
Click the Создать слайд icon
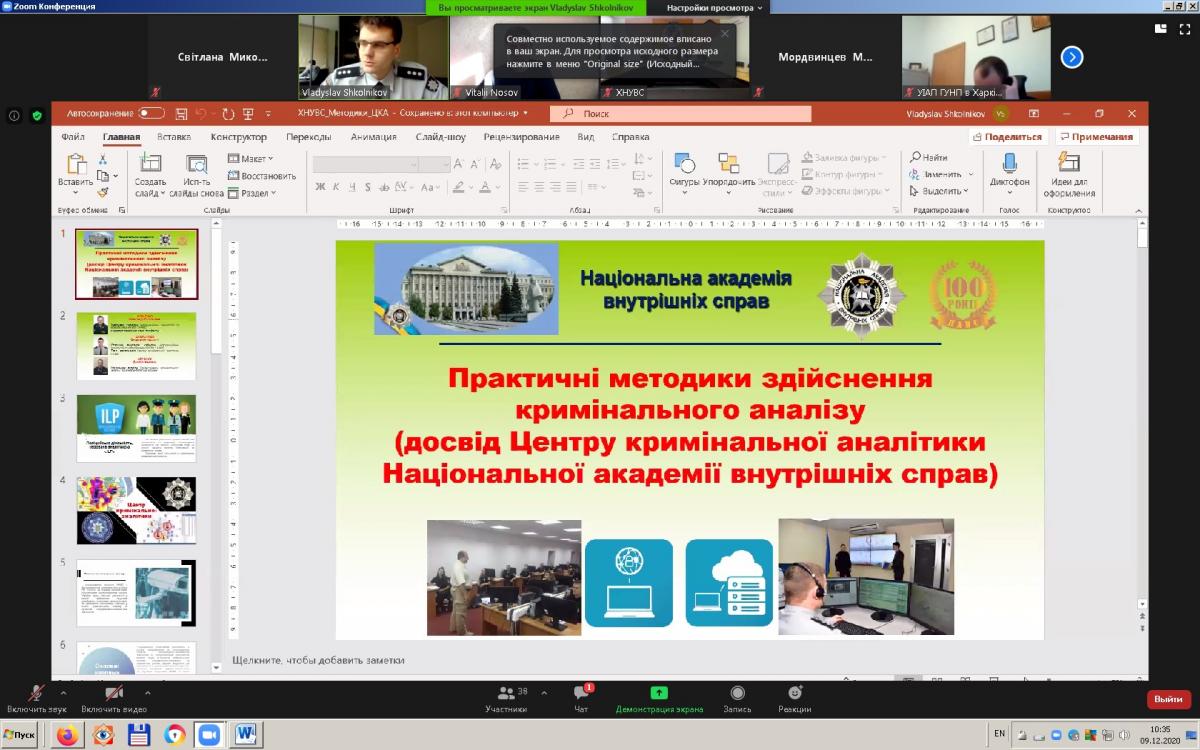150,164
